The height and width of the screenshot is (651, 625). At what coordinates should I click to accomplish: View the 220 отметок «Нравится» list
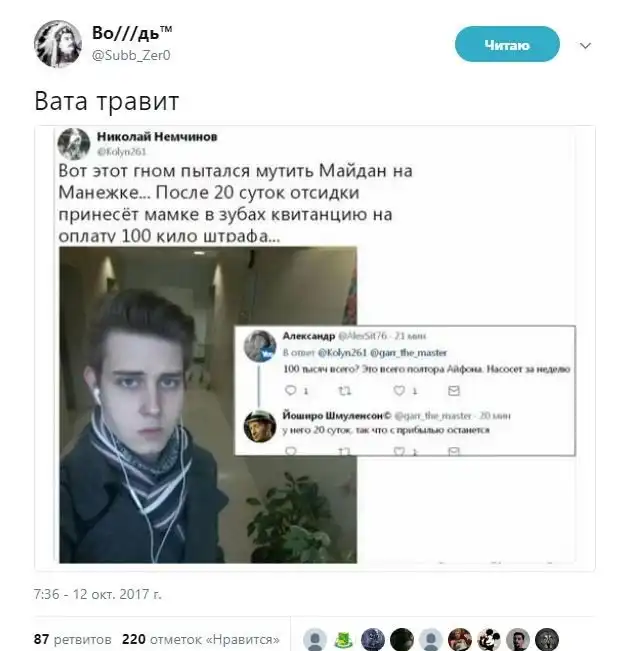pyautogui.click(x=201, y=639)
